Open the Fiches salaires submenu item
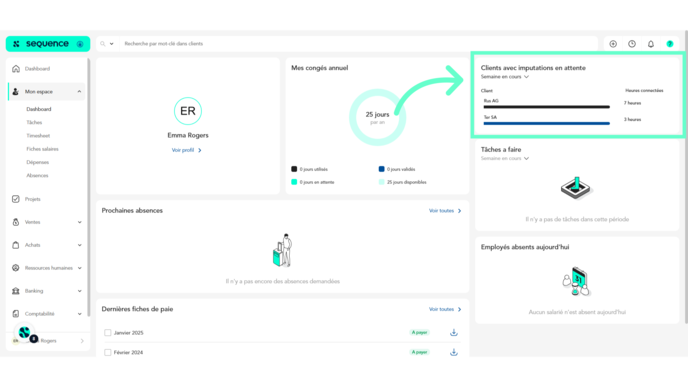 (x=42, y=149)
